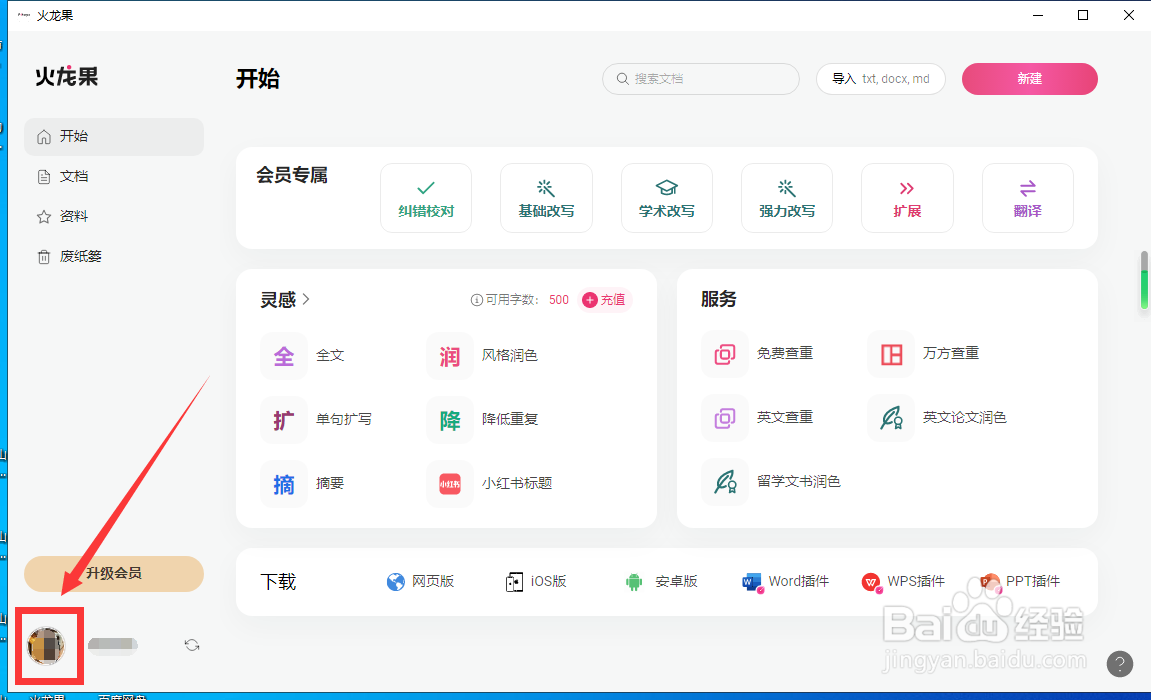Click the 新建 new document button
Image resolution: width=1151 pixels, height=700 pixels.
coord(1029,79)
